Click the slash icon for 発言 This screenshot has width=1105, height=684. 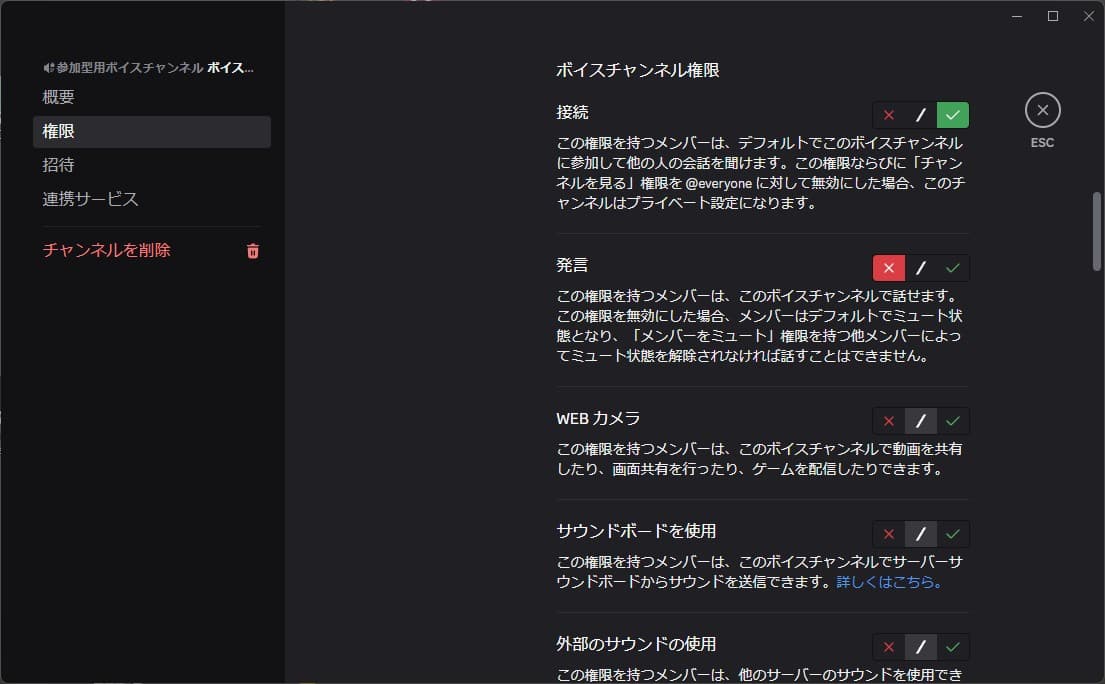(920, 267)
